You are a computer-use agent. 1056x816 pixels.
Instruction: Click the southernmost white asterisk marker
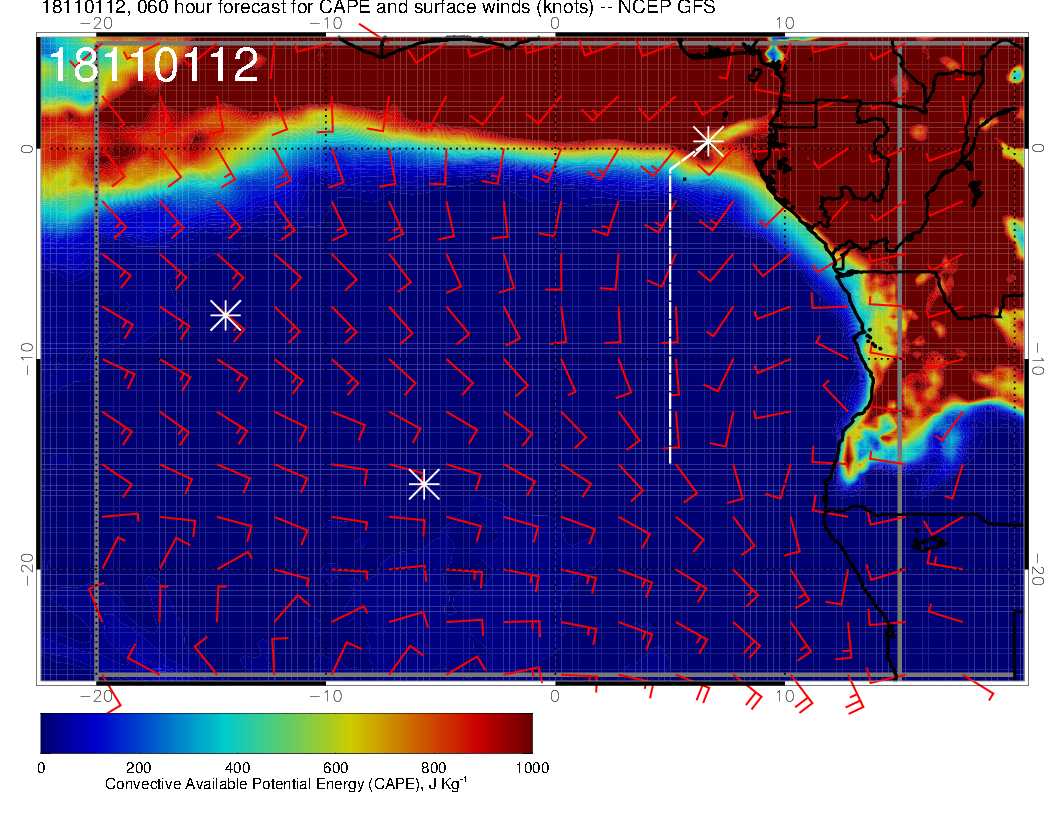click(x=424, y=484)
